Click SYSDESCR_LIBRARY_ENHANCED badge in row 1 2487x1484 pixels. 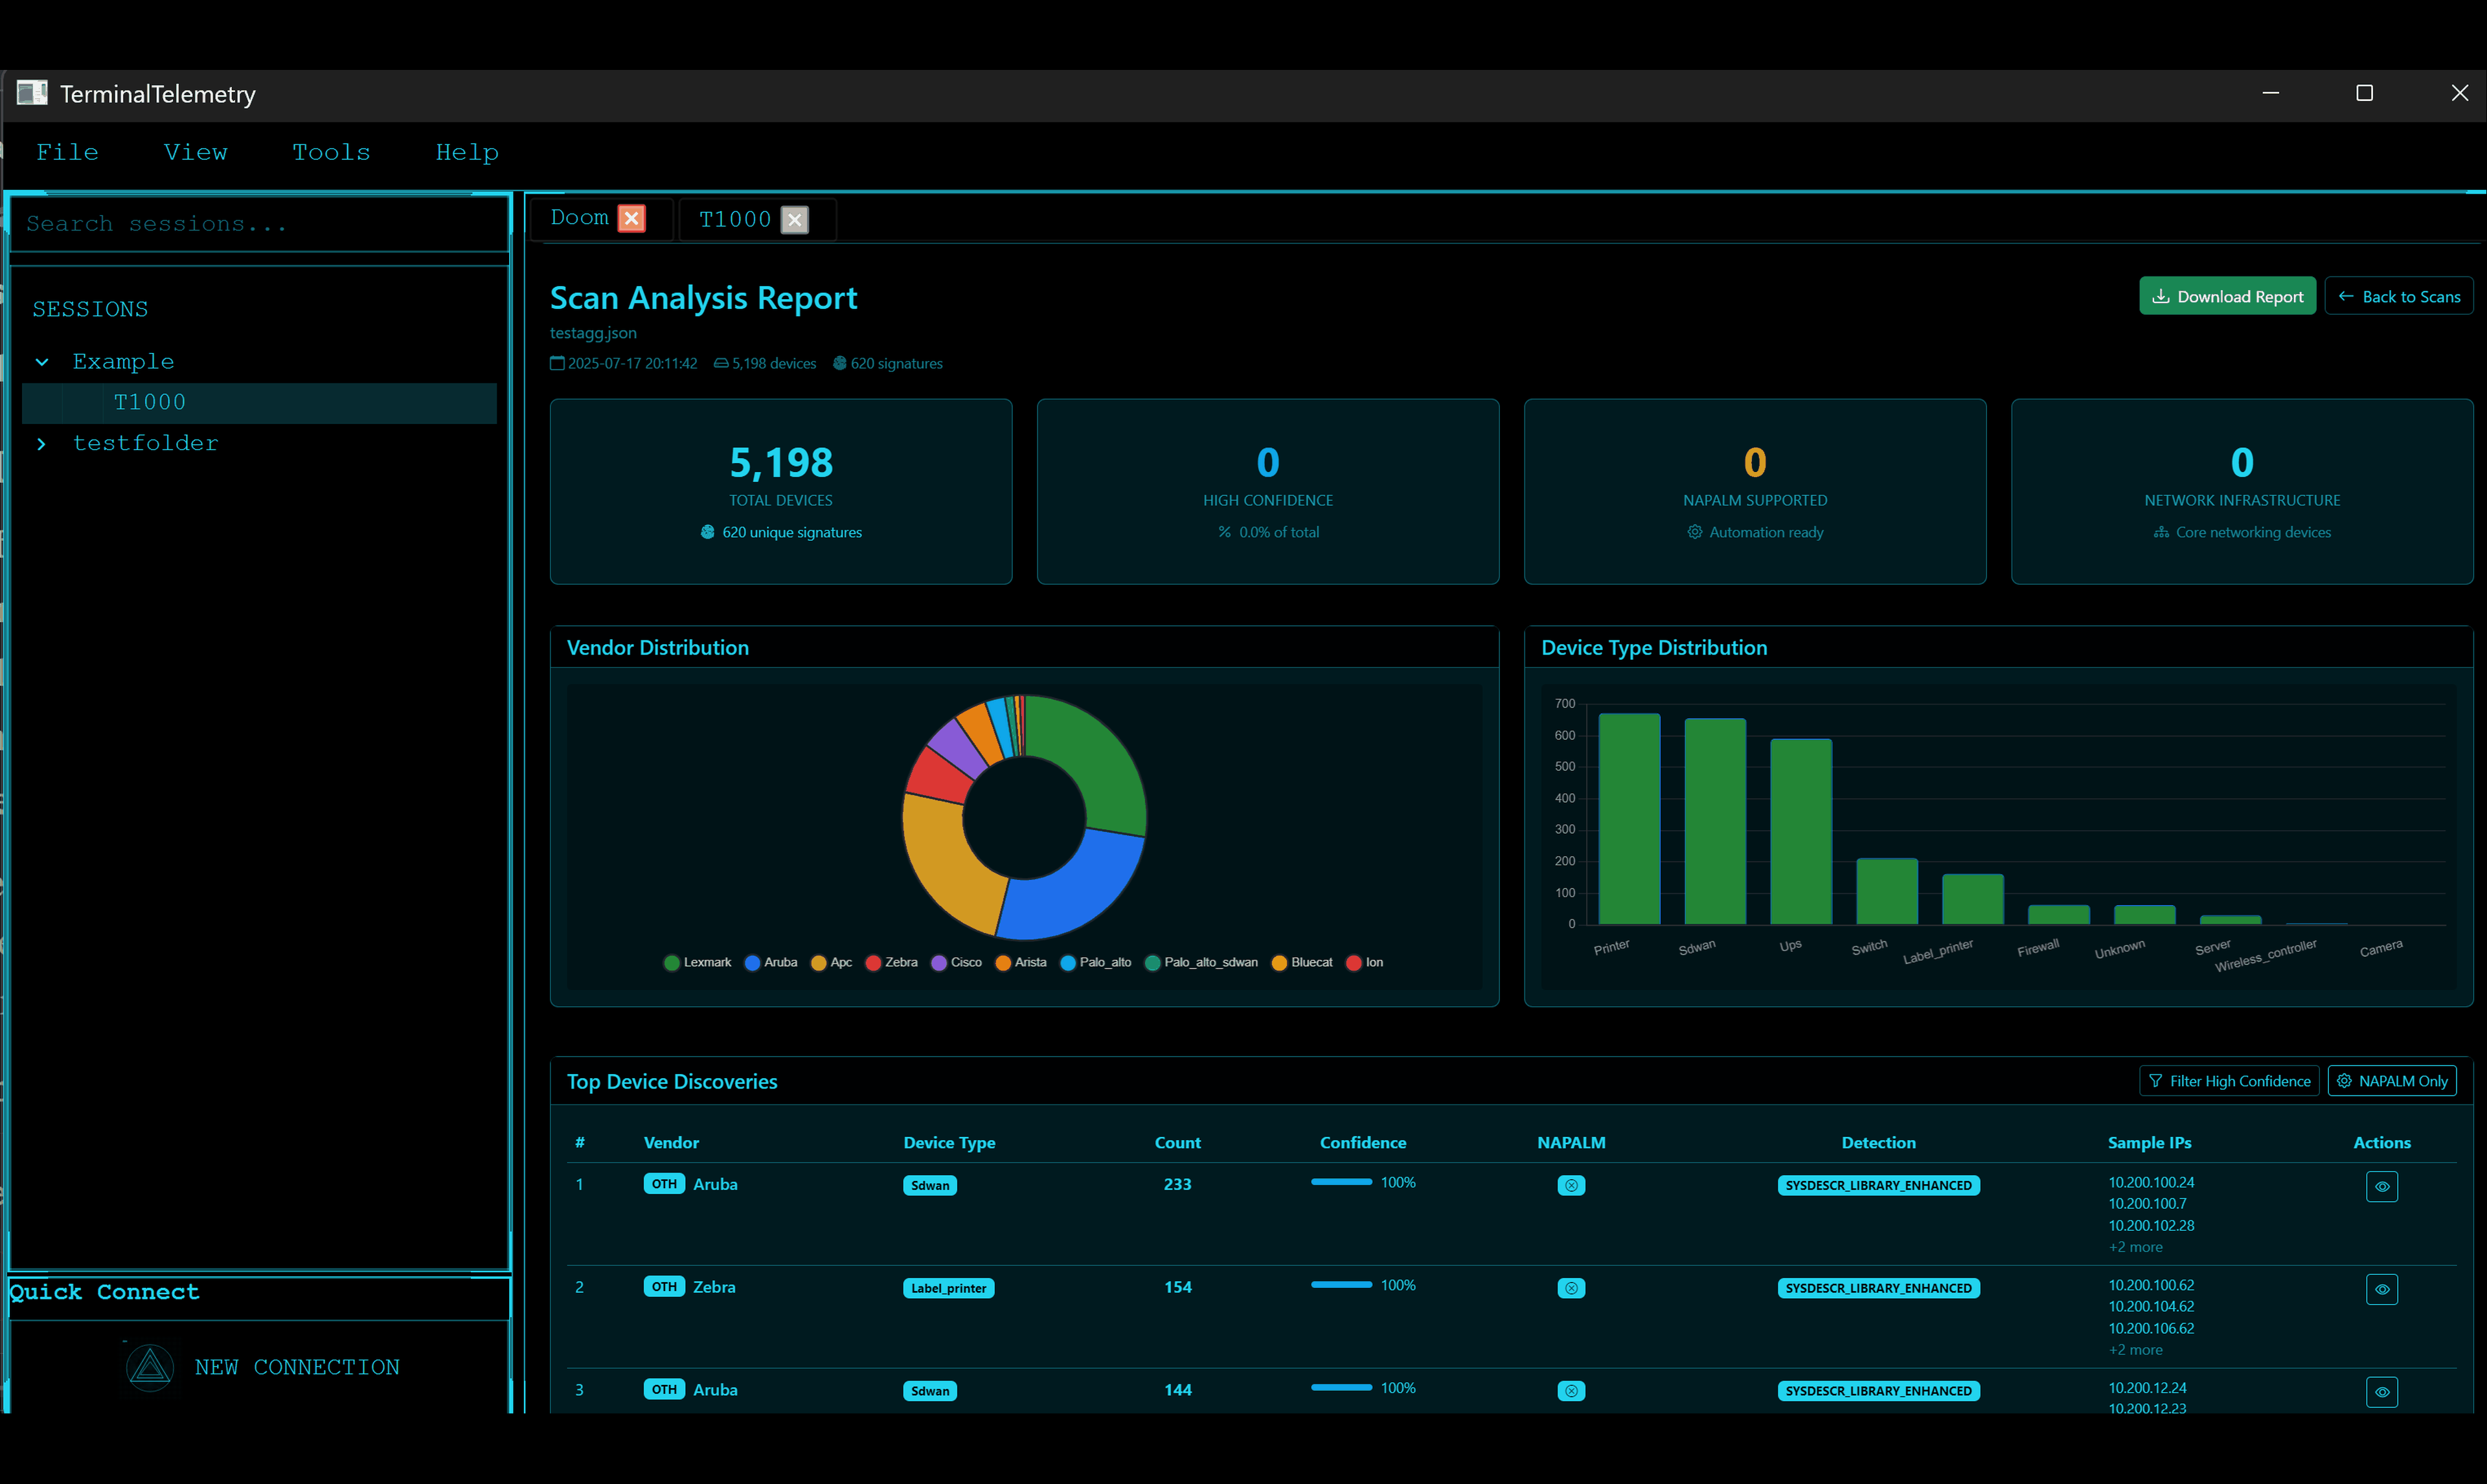pos(1878,1186)
